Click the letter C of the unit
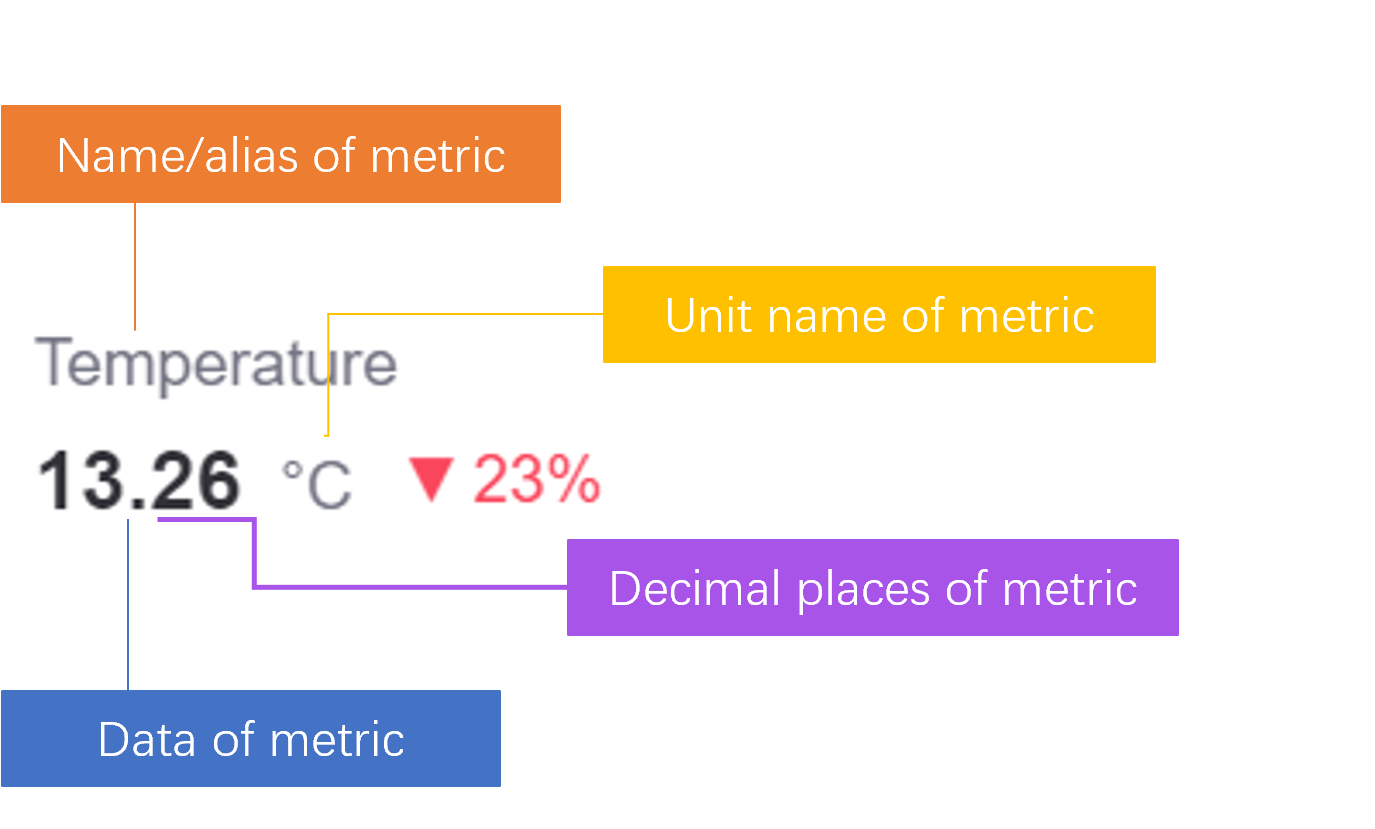The height and width of the screenshot is (829, 1375). (x=328, y=487)
